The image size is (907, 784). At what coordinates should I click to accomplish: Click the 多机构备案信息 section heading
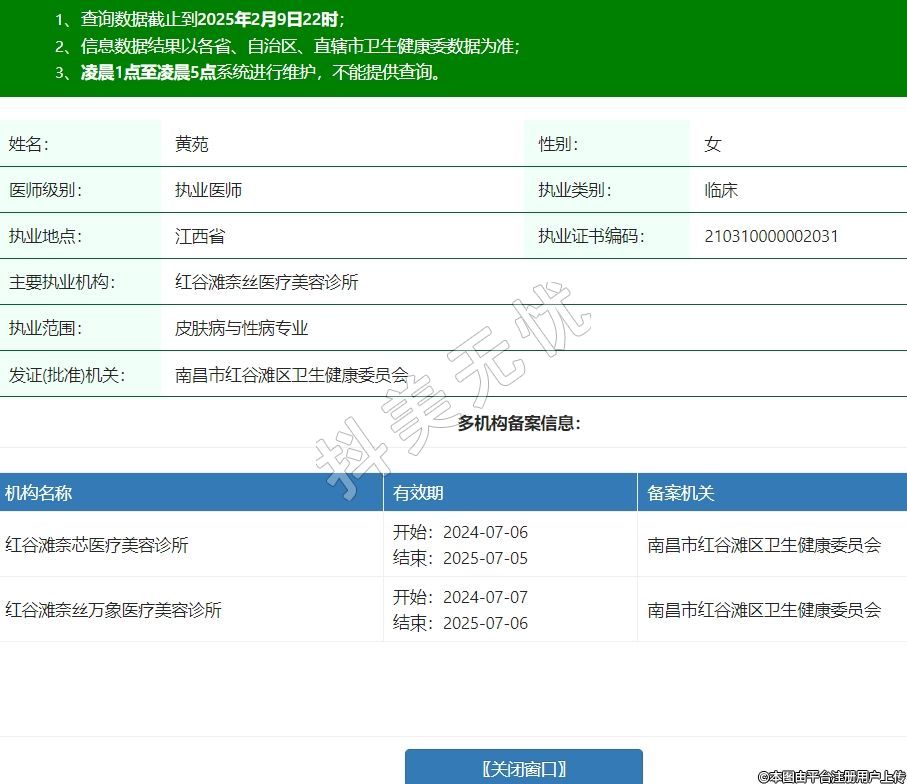[519, 423]
